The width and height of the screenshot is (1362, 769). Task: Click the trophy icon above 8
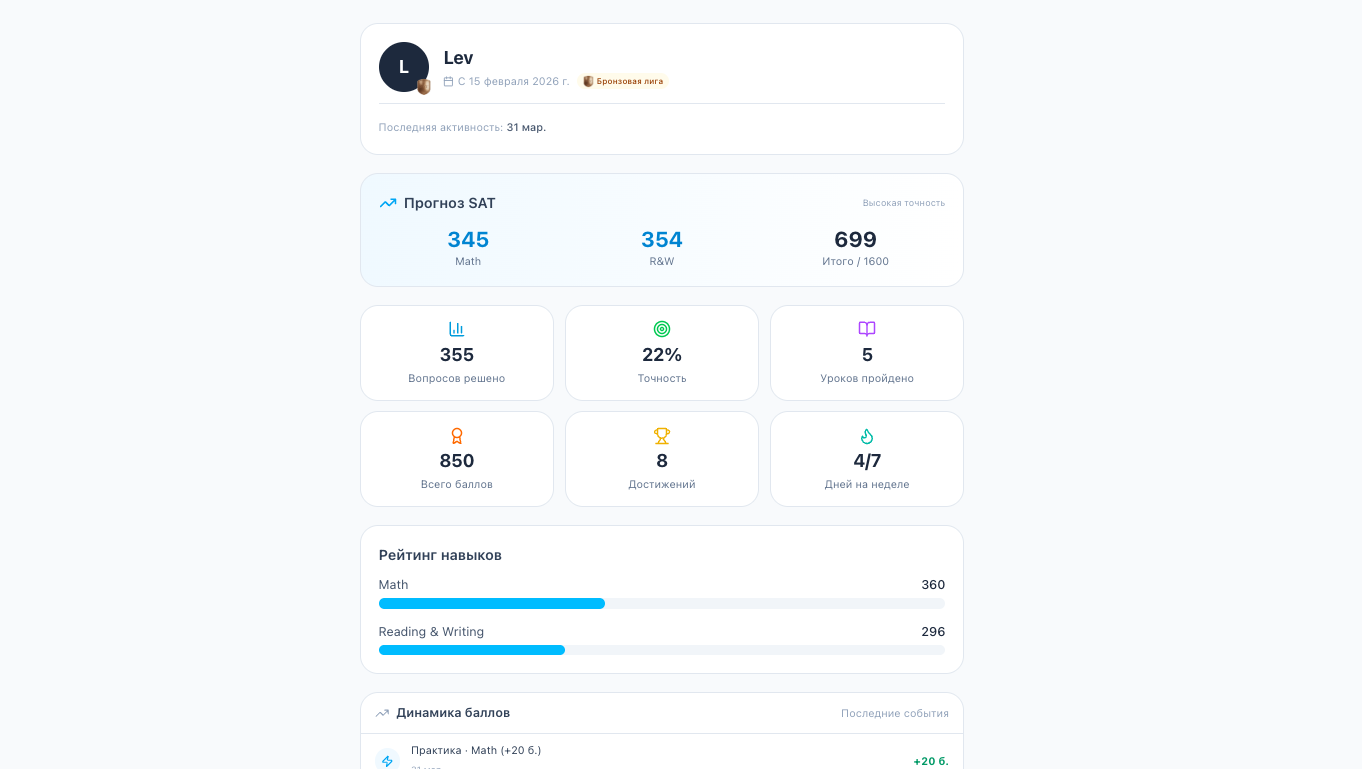coord(662,436)
